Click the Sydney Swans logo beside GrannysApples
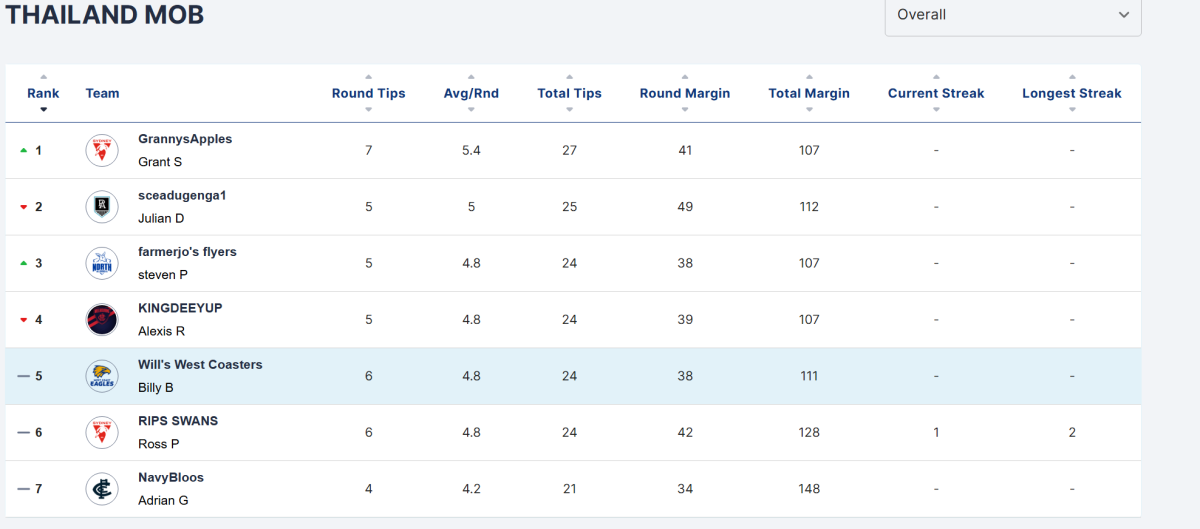The width and height of the screenshot is (1200, 529). click(x=102, y=150)
